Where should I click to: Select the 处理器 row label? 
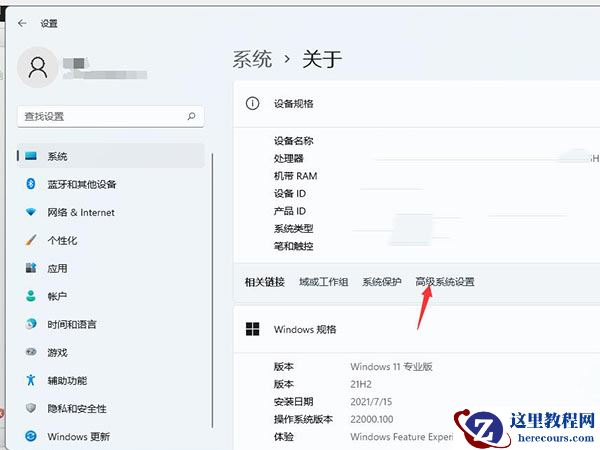click(289, 158)
